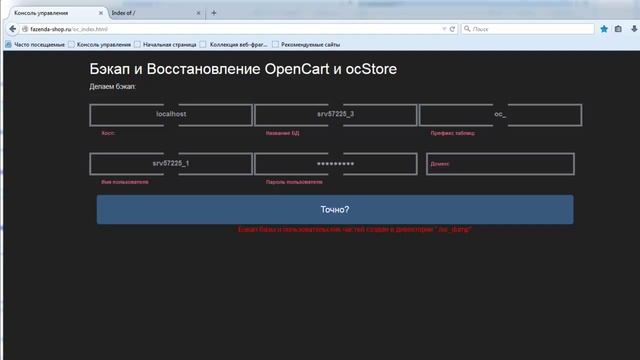Viewport: 640px width, 360px height.
Task: Click the 'Хост' label
Action: pos(108,133)
